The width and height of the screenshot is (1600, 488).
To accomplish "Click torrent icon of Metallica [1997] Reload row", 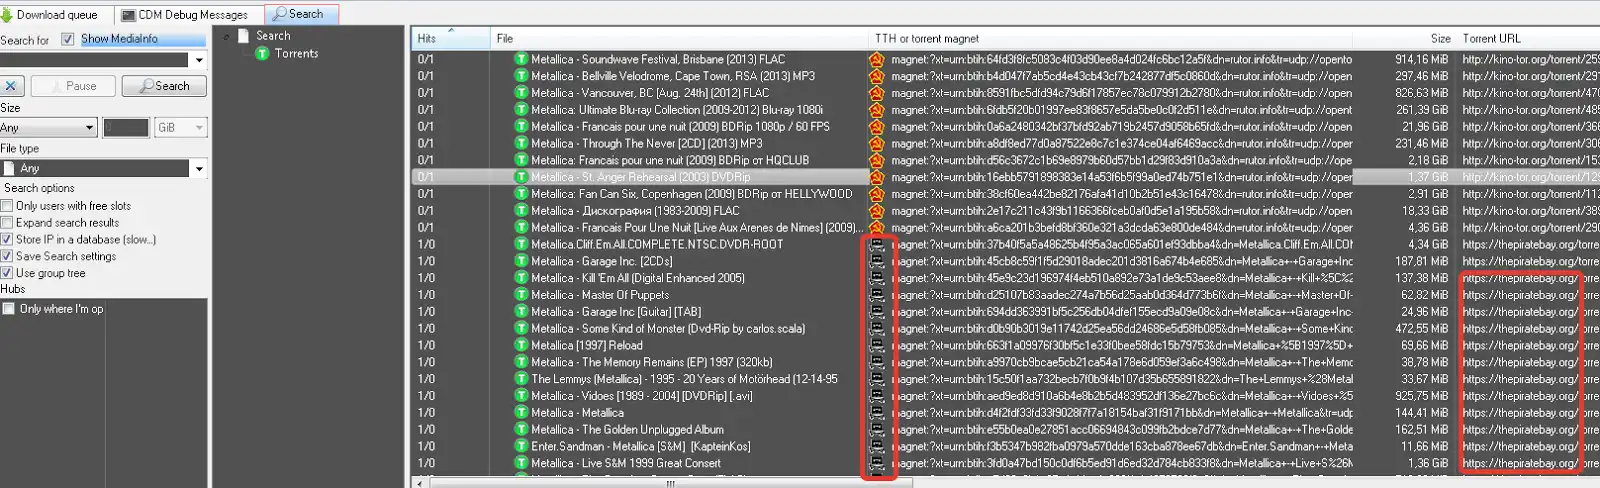I will coord(521,345).
